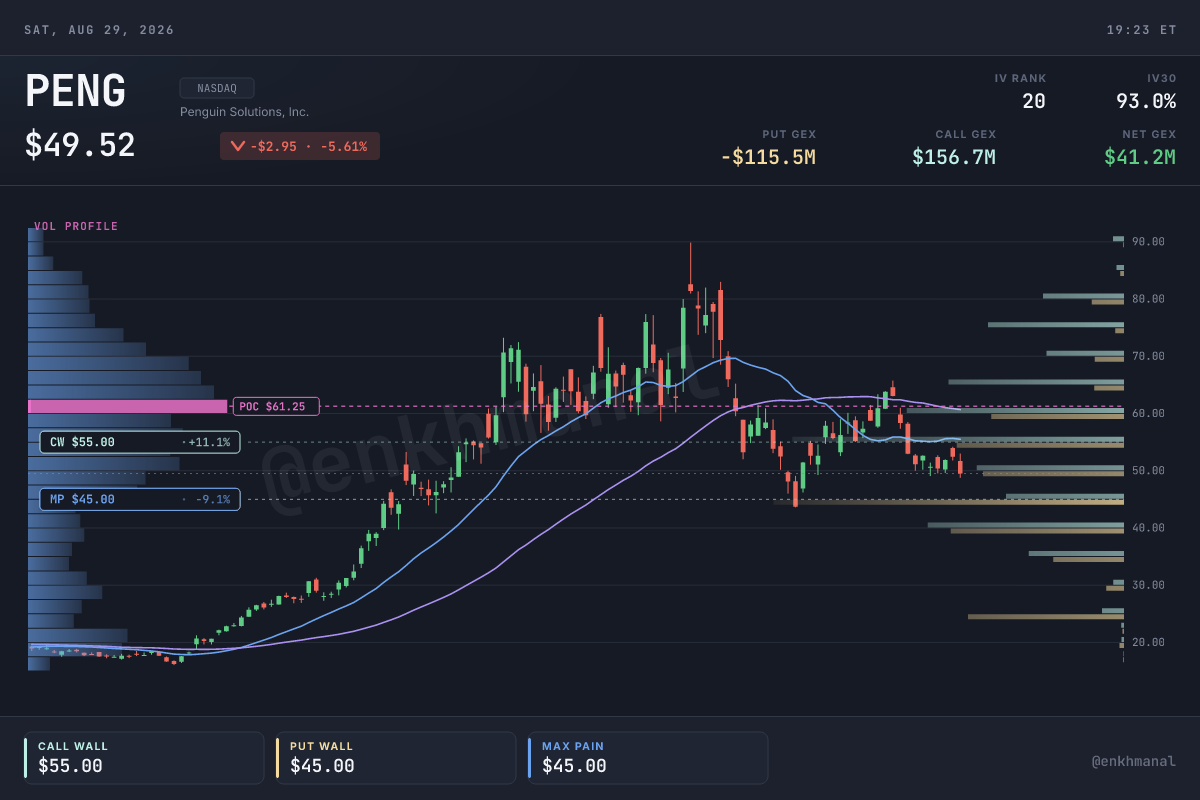Viewport: 1200px width, 800px height.
Task: Click the MP $45.00 level tag
Action: [x=140, y=499]
